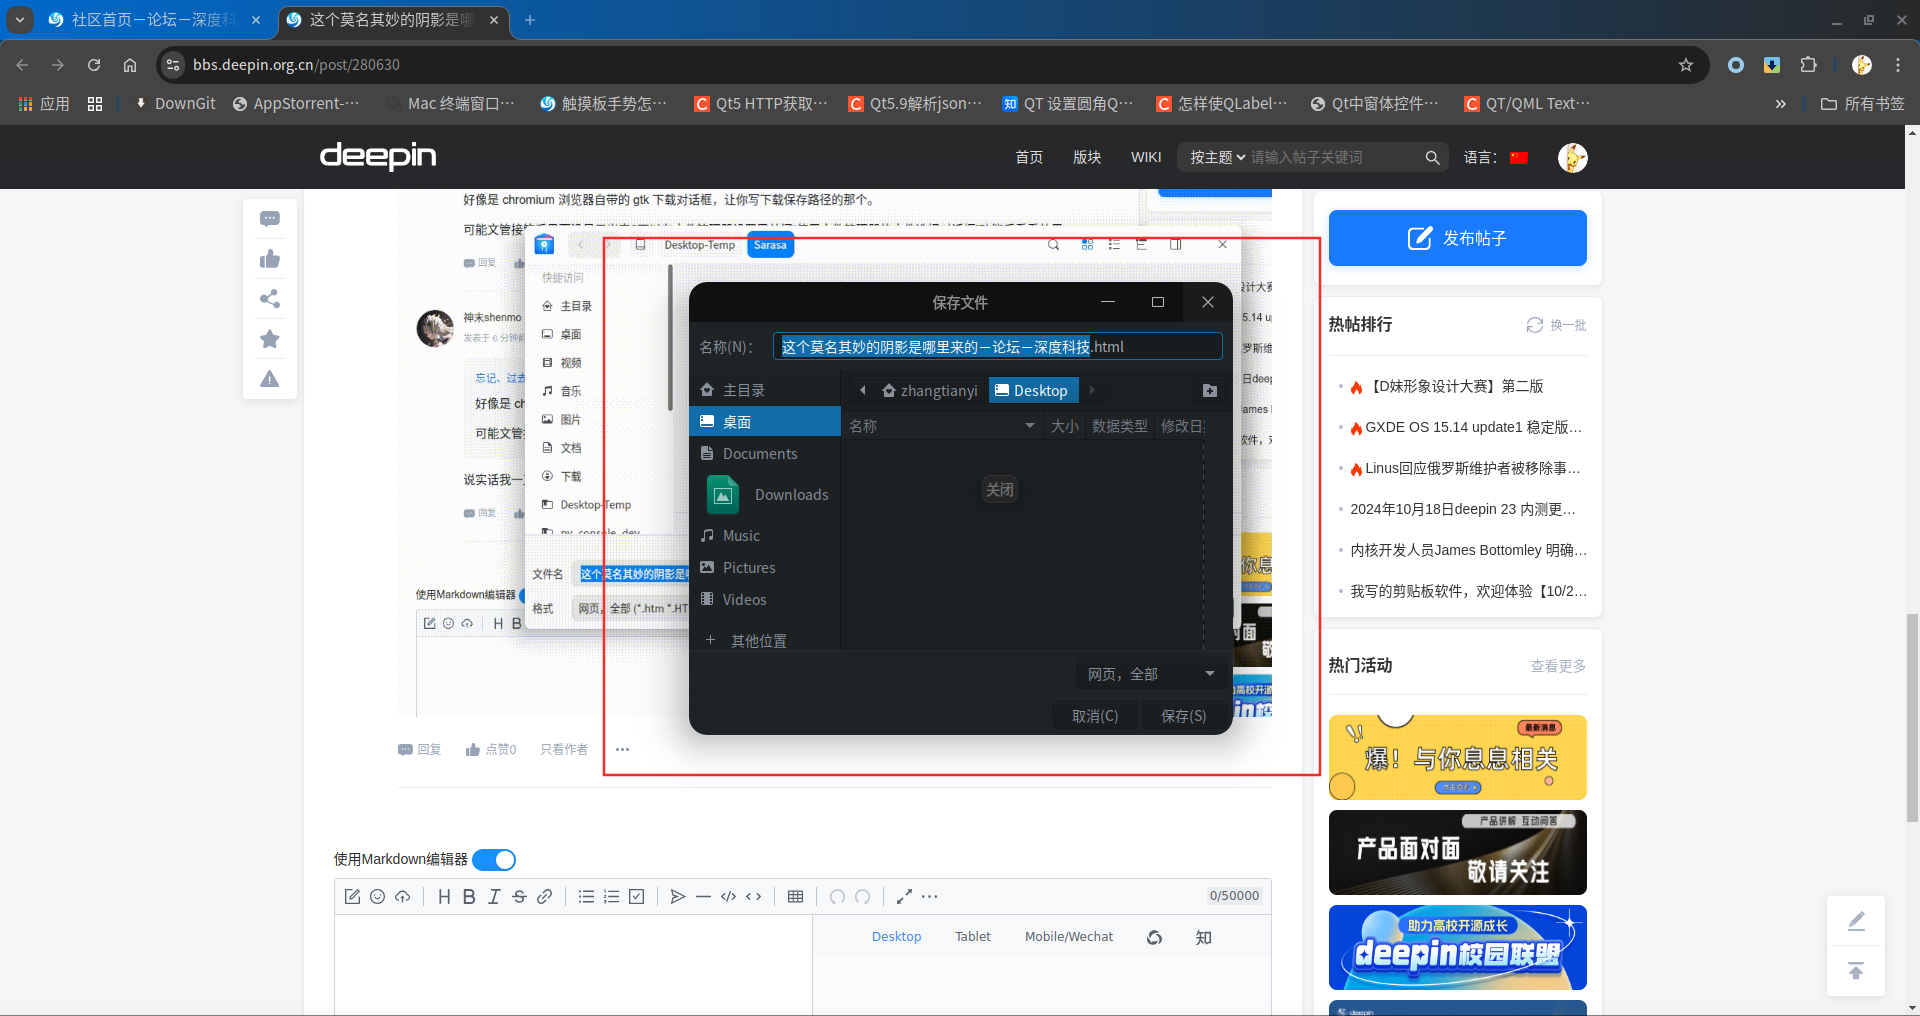Open the deepin校园联盟 activity banner
This screenshot has width=1920, height=1016.
[1458, 948]
